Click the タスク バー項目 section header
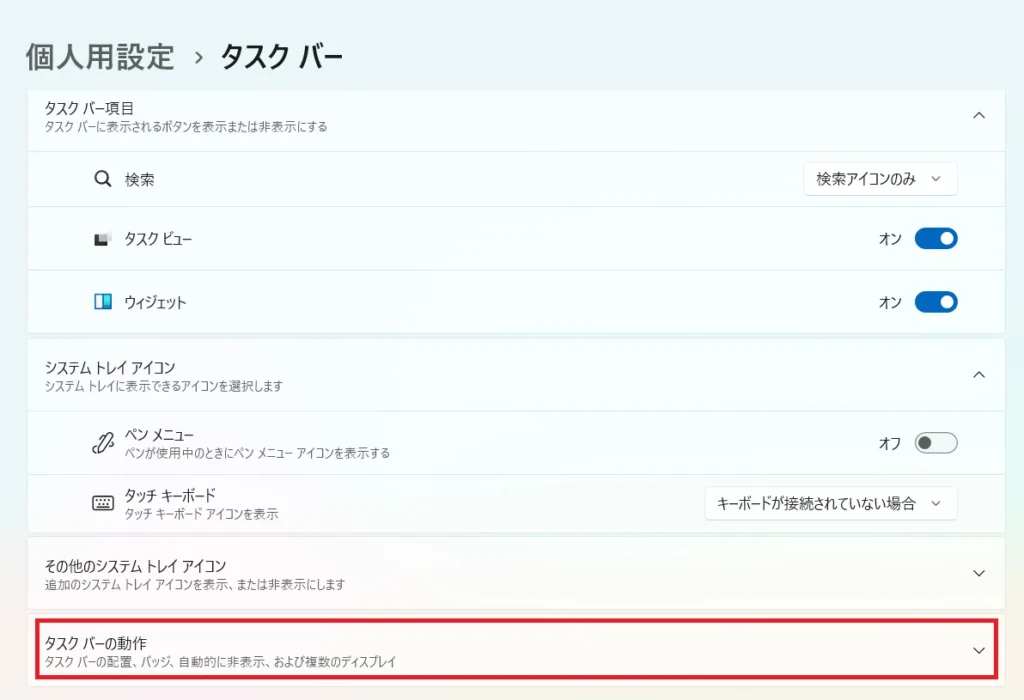 coord(89,108)
